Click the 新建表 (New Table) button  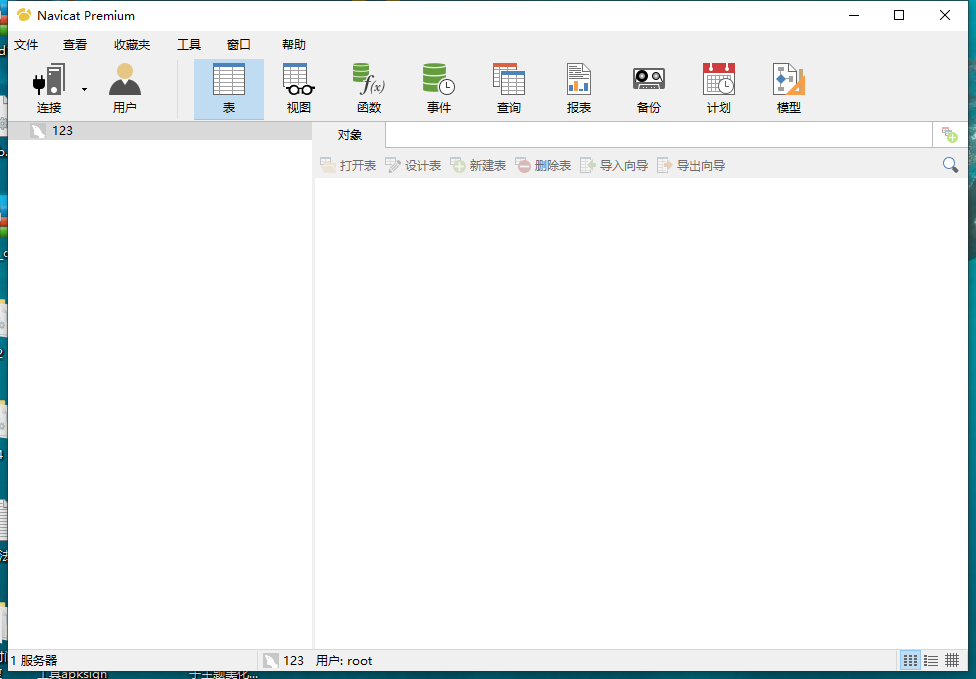point(478,165)
